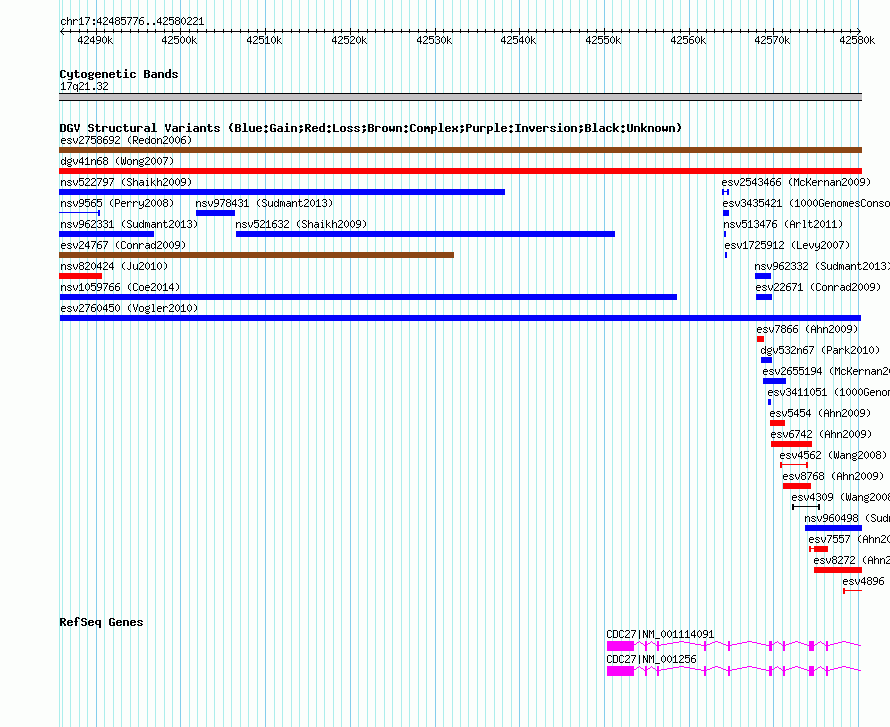Select the esv4309 black unknown-type feature
Screen dimensions: 890x727
pyautogui.click(x=806, y=507)
